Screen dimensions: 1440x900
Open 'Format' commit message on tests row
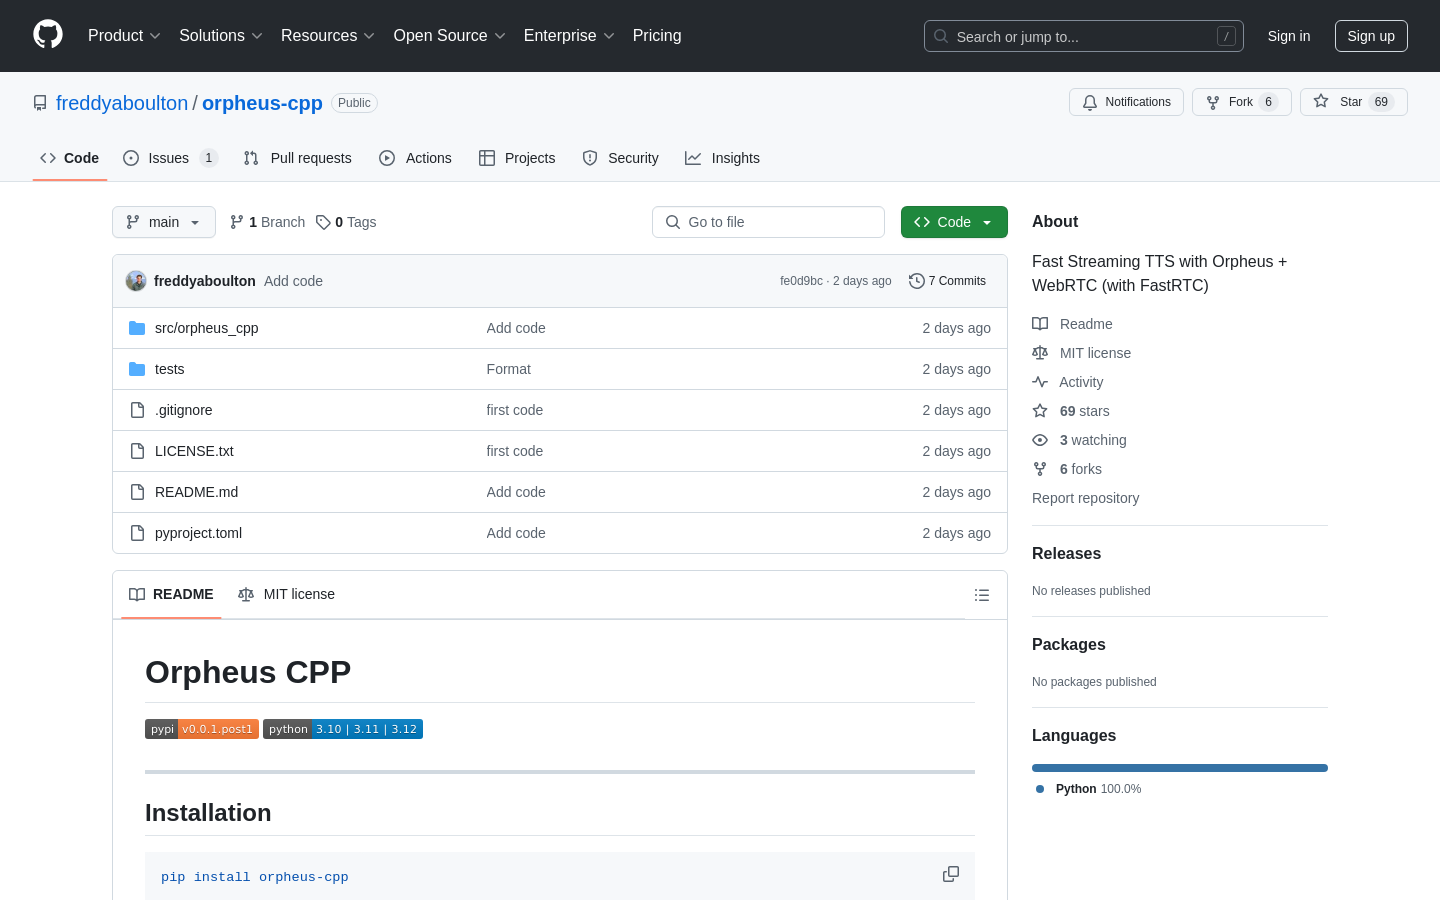click(508, 369)
